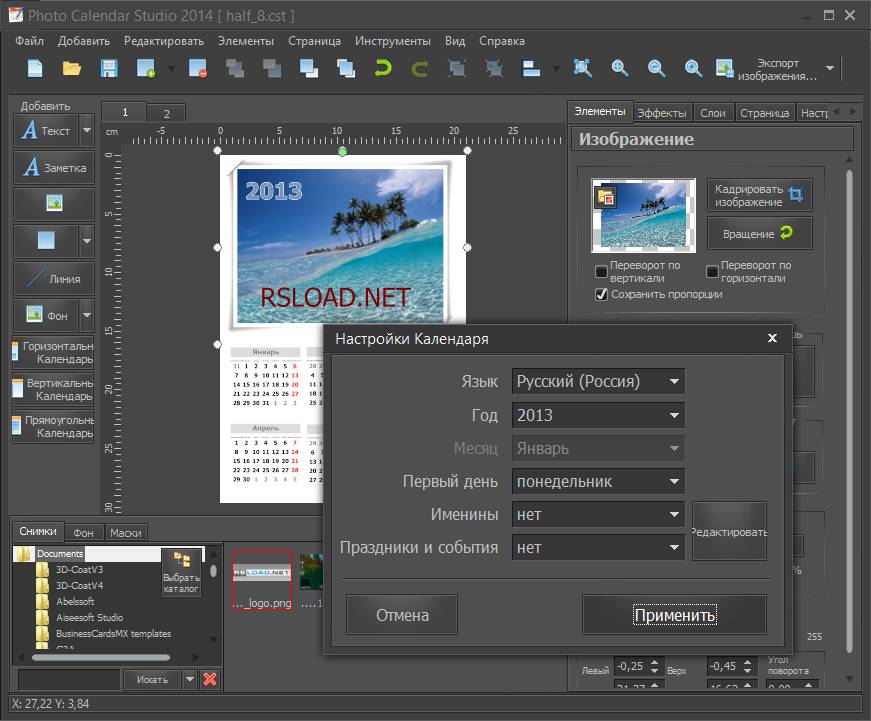Open the Год dropdown

coord(597,414)
